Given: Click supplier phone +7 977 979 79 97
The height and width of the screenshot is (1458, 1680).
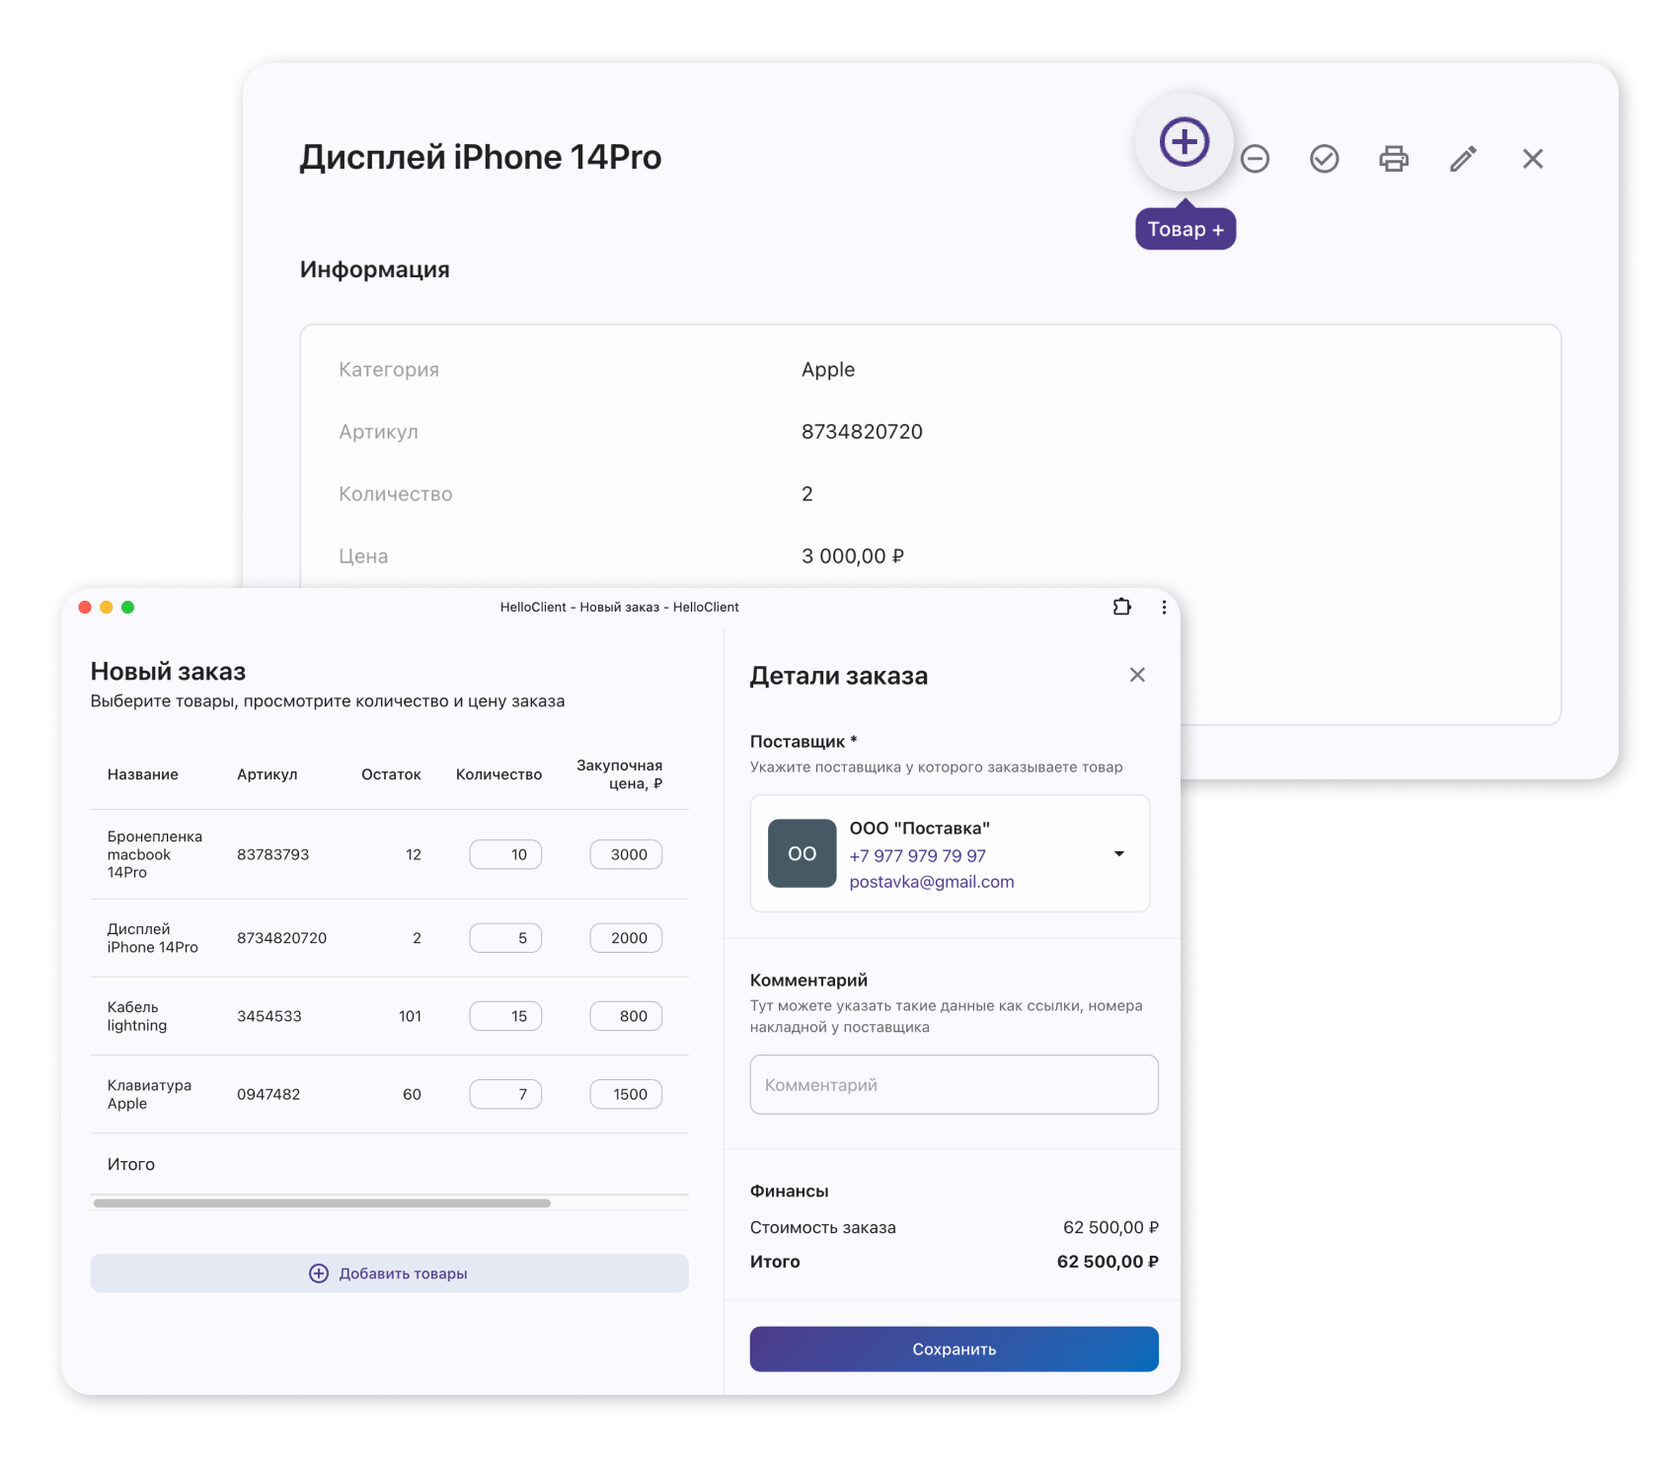Looking at the screenshot, I should tap(917, 856).
